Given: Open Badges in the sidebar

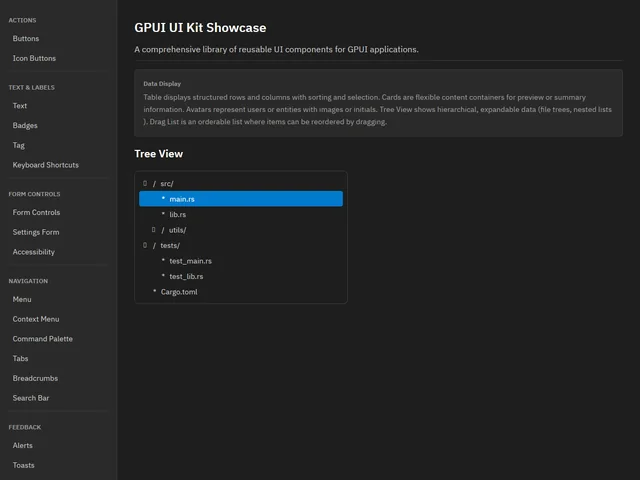Looking at the screenshot, I should (25, 125).
